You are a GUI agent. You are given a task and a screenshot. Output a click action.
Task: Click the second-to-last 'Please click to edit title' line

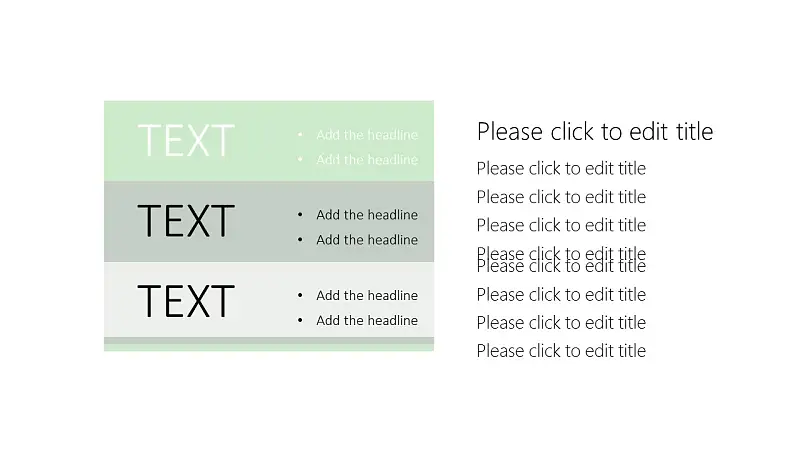[x=561, y=322]
